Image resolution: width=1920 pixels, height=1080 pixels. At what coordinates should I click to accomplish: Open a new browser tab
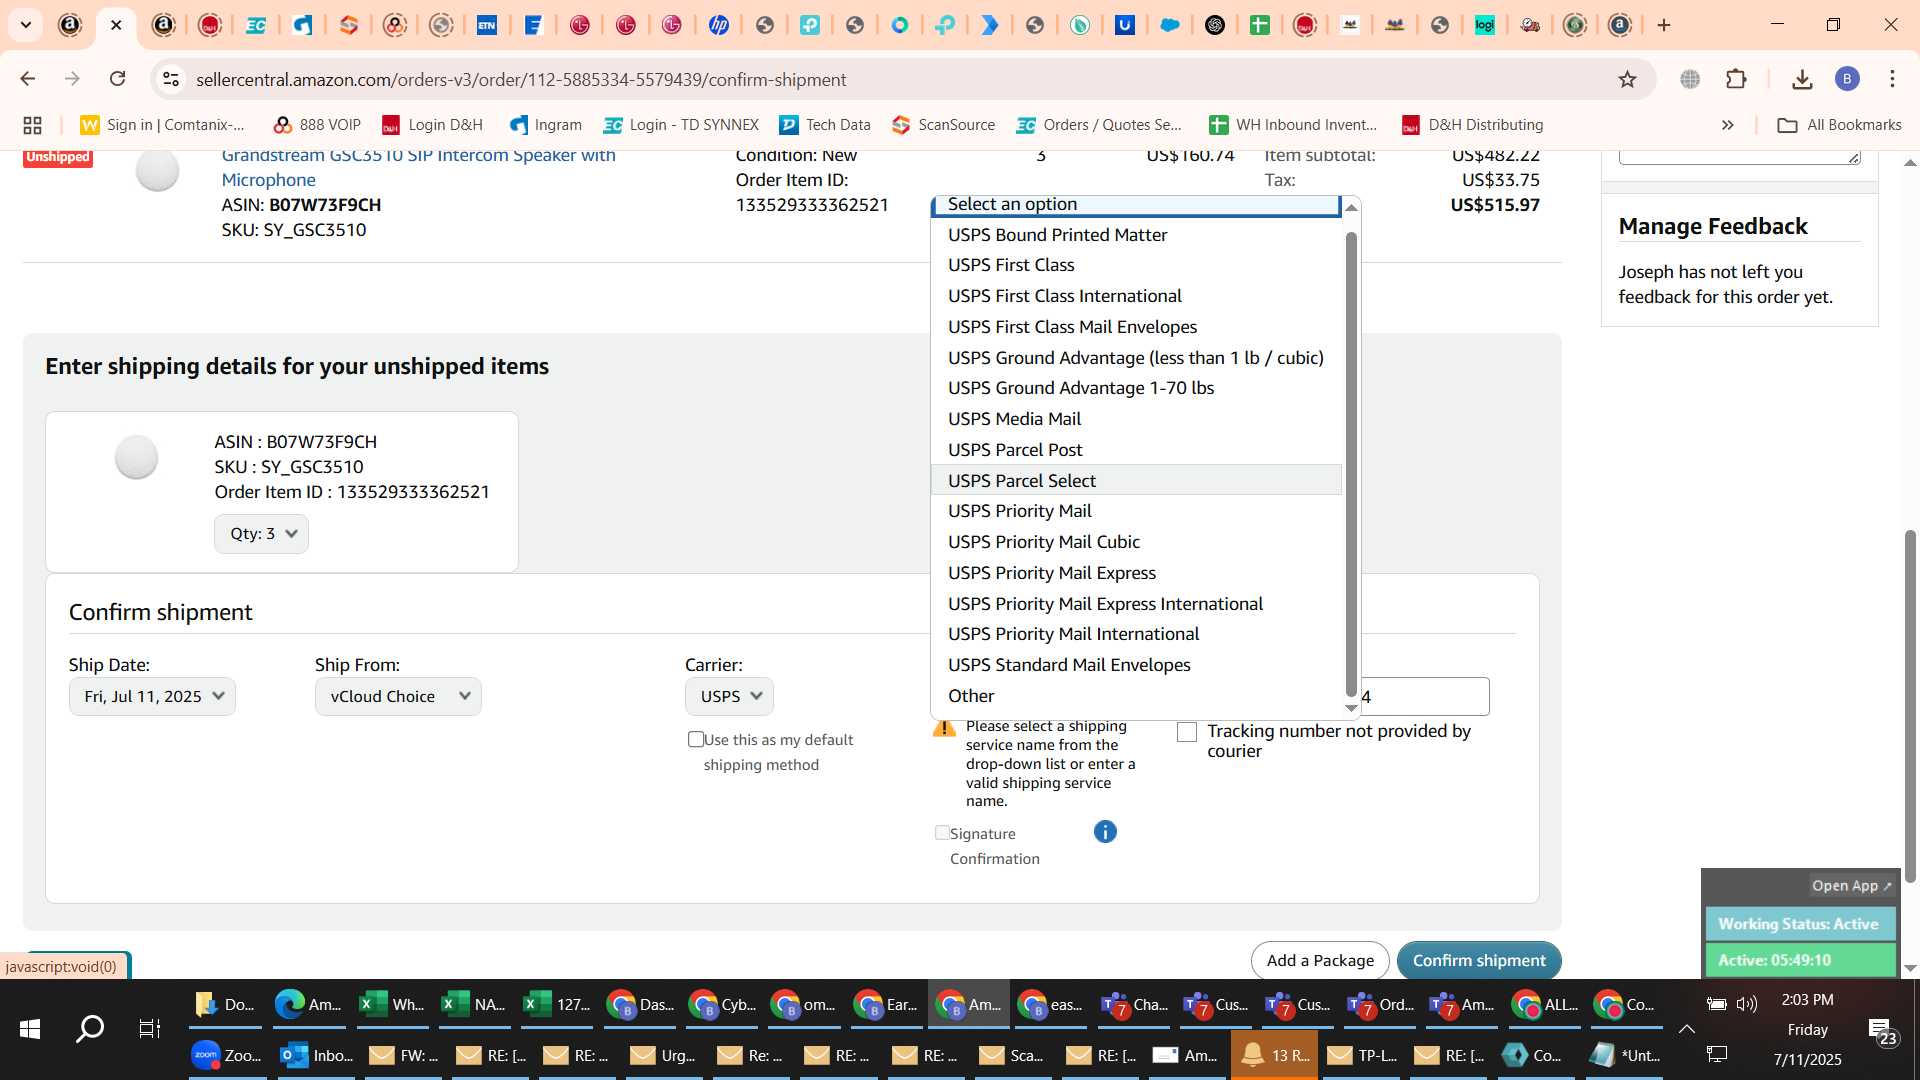click(x=1664, y=25)
